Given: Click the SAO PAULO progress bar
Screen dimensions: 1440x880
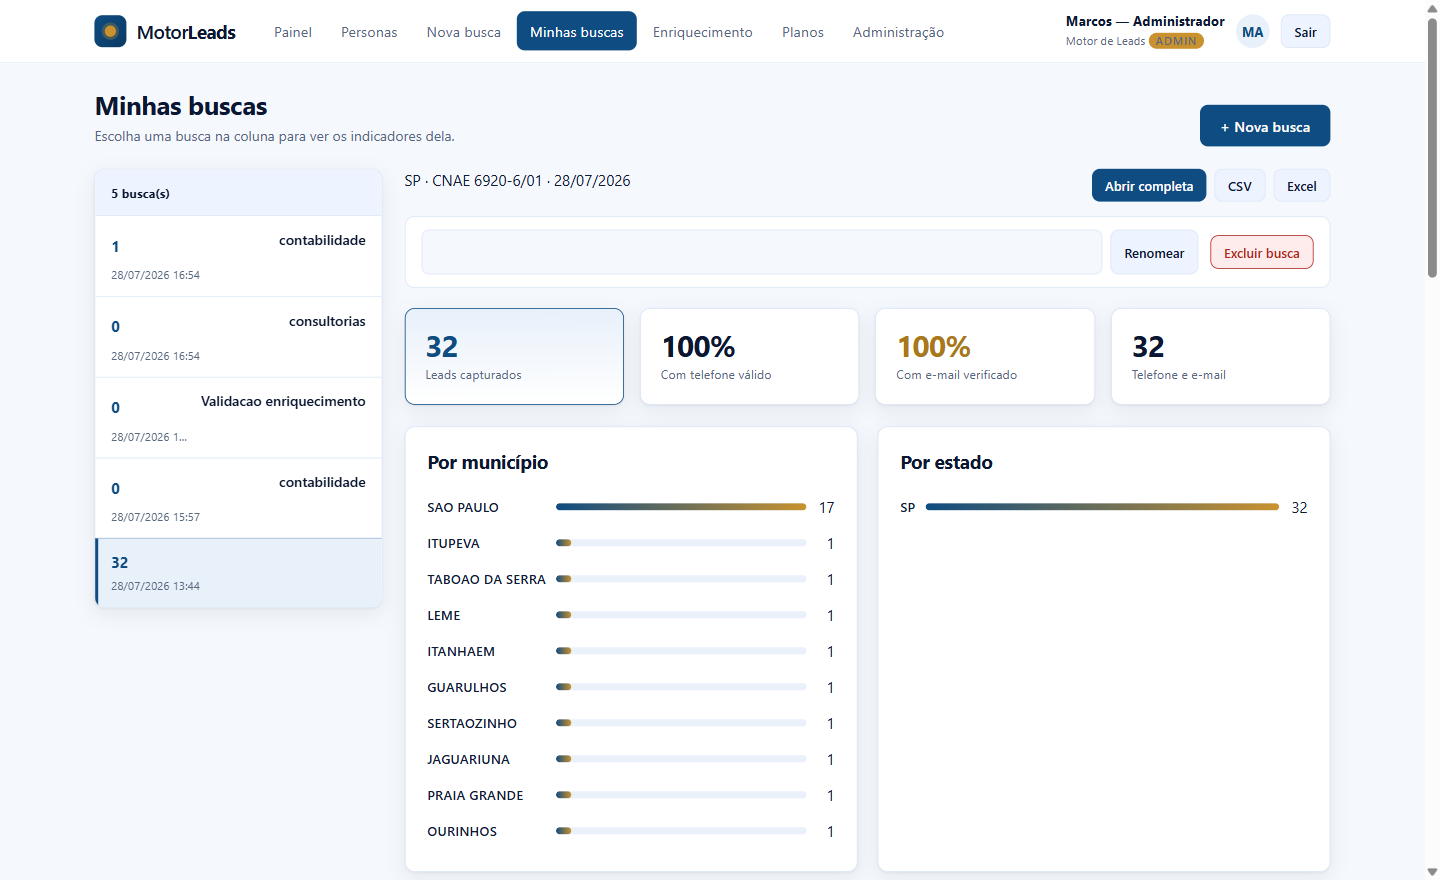Looking at the screenshot, I should pos(681,507).
